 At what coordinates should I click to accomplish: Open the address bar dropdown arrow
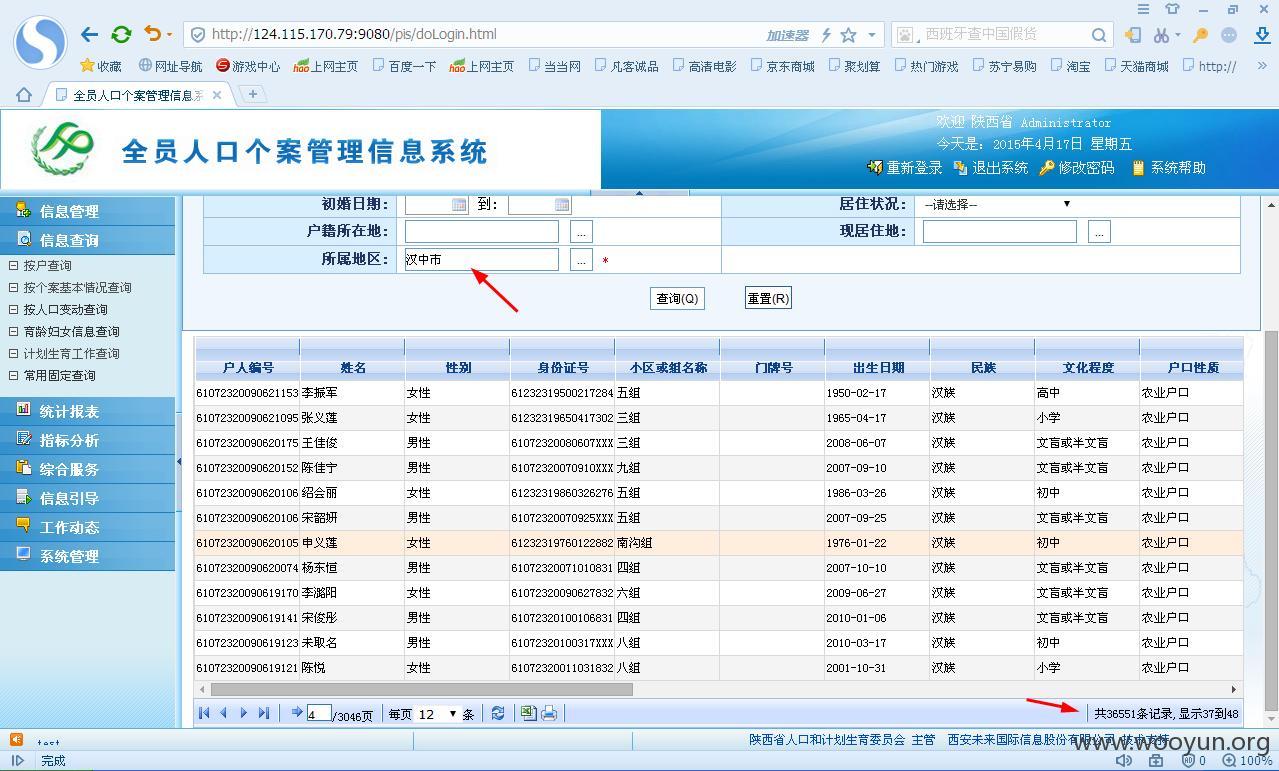[872, 35]
